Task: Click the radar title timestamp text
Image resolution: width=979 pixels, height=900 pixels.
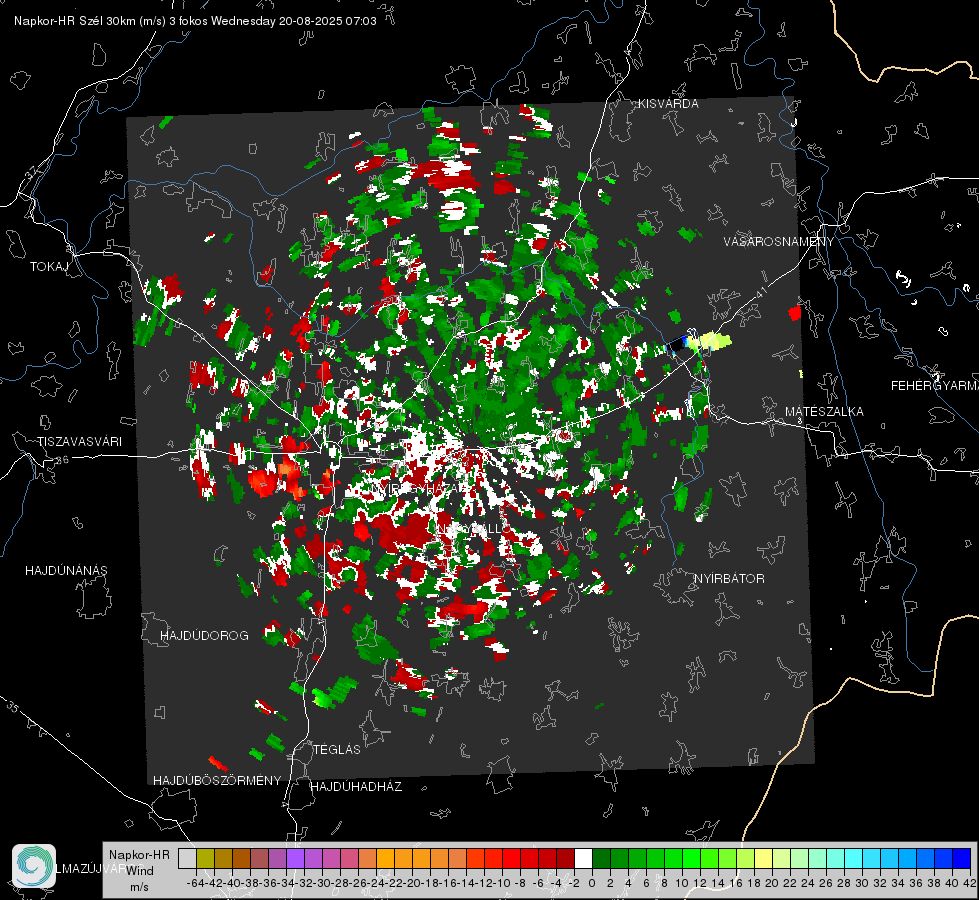Action: pyautogui.click(x=195, y=21)
